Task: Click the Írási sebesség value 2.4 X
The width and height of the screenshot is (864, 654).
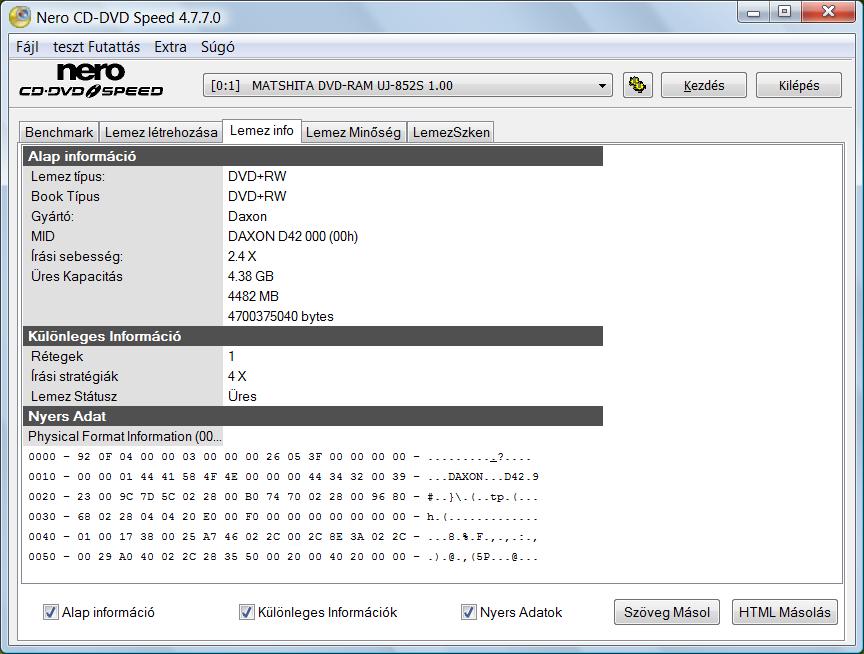Action: [242, 256]
